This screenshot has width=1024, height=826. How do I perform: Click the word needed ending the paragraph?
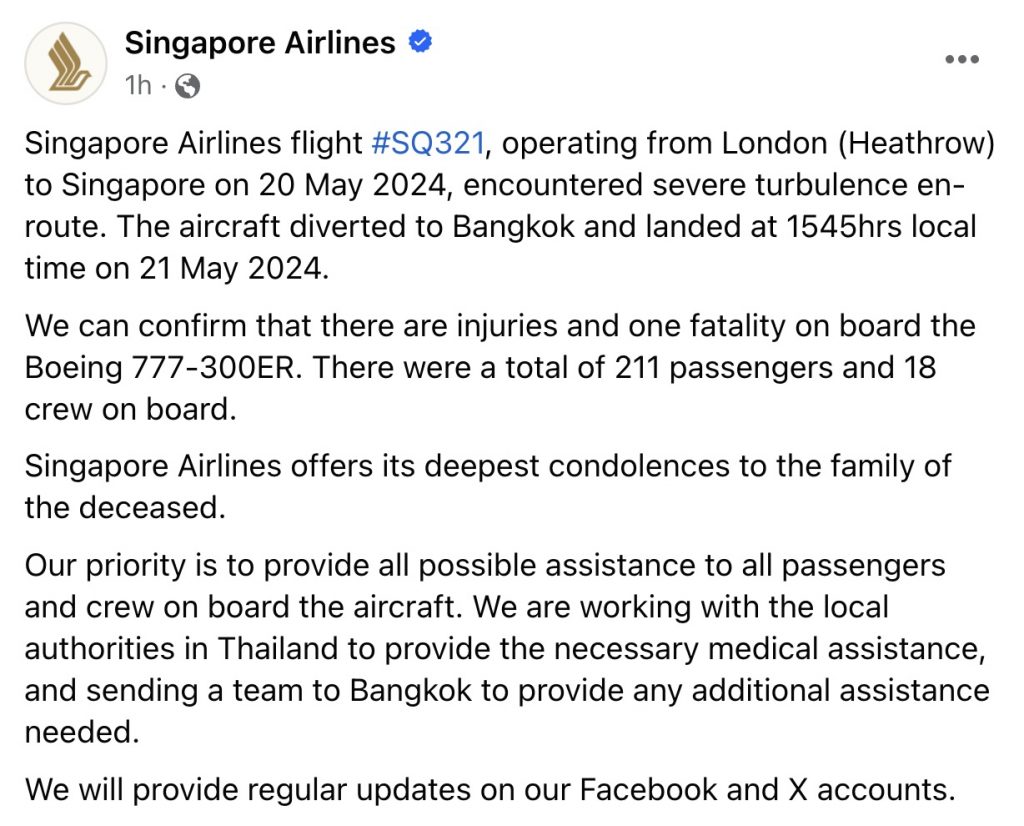pos(82,733)
